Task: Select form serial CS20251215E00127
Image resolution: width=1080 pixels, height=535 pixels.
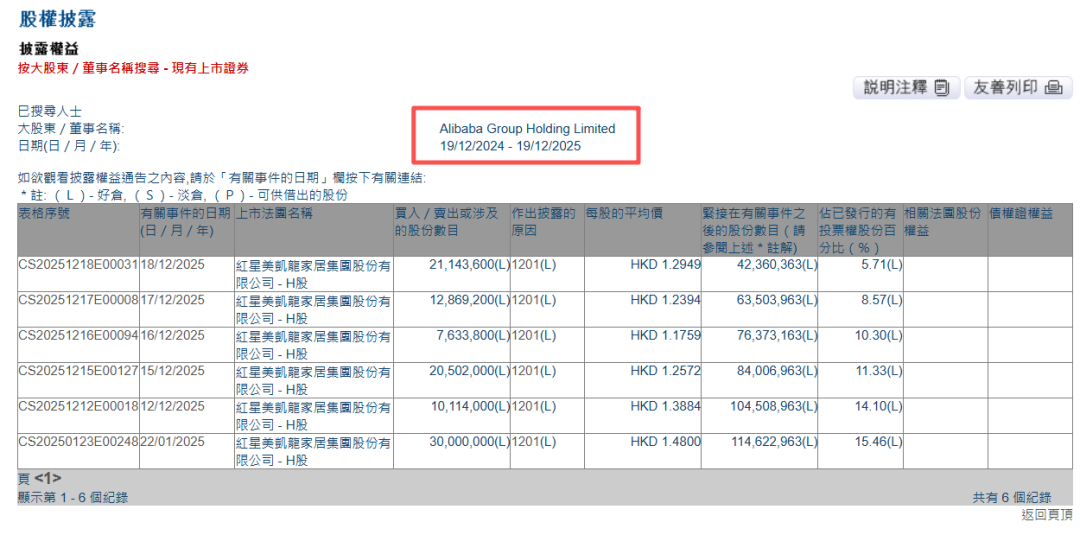Action: click(79, 371)
